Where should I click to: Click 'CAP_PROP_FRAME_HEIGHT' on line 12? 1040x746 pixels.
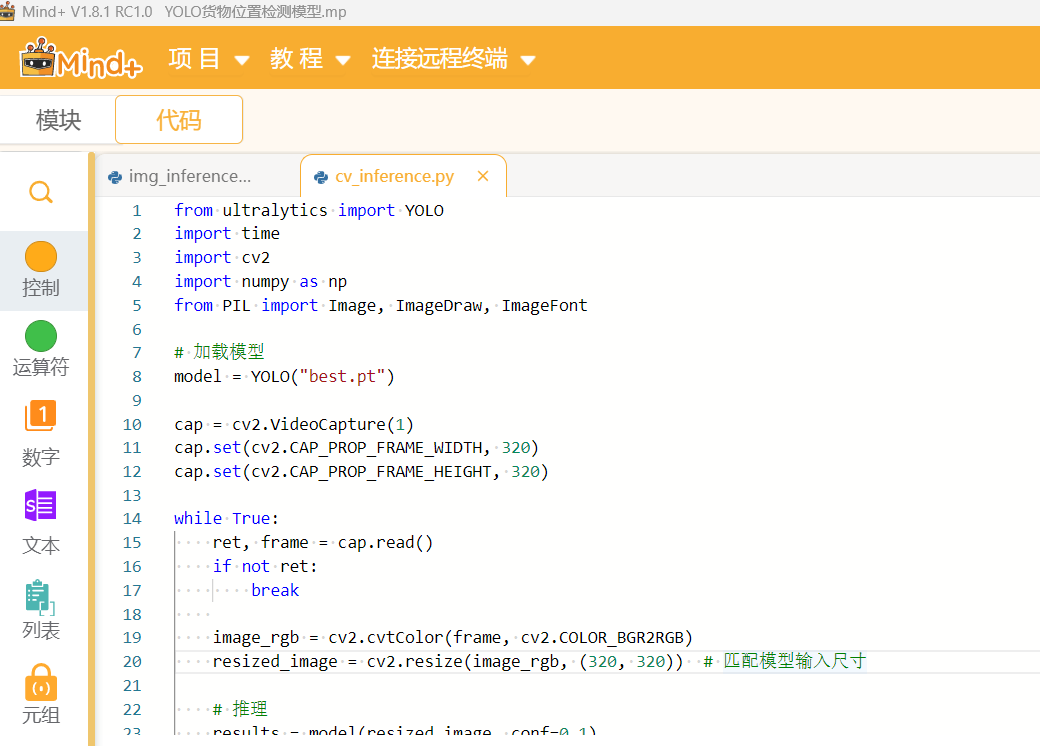coord(391,472)
